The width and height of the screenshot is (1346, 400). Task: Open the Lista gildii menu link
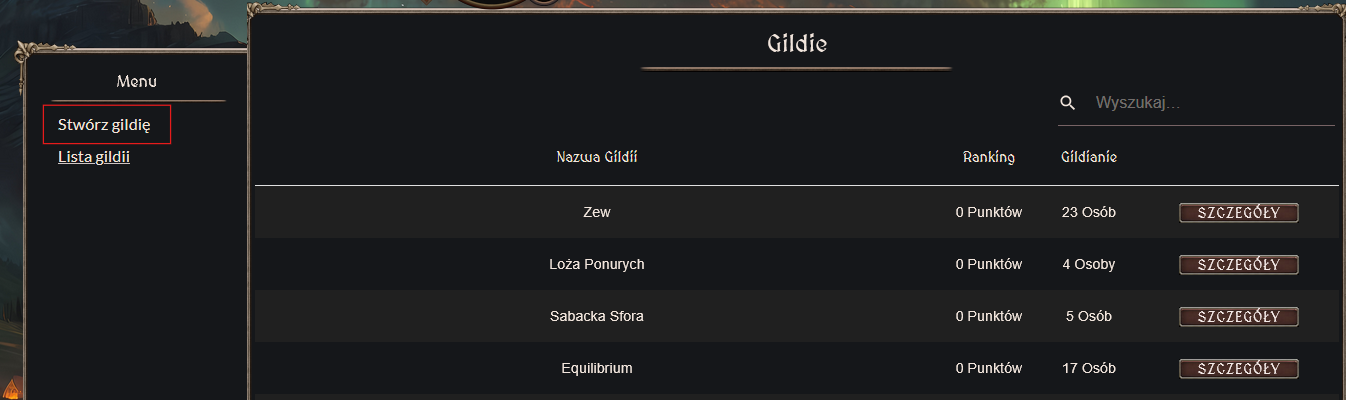point(94,157)
